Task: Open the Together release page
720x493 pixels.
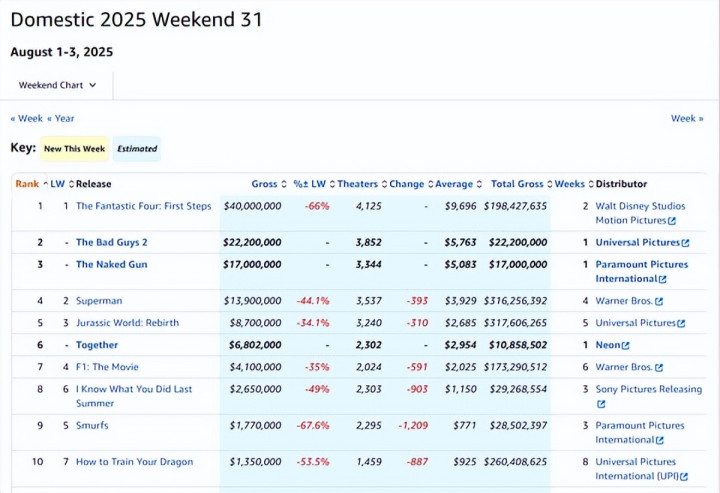Action: click(x=97, y=345)
